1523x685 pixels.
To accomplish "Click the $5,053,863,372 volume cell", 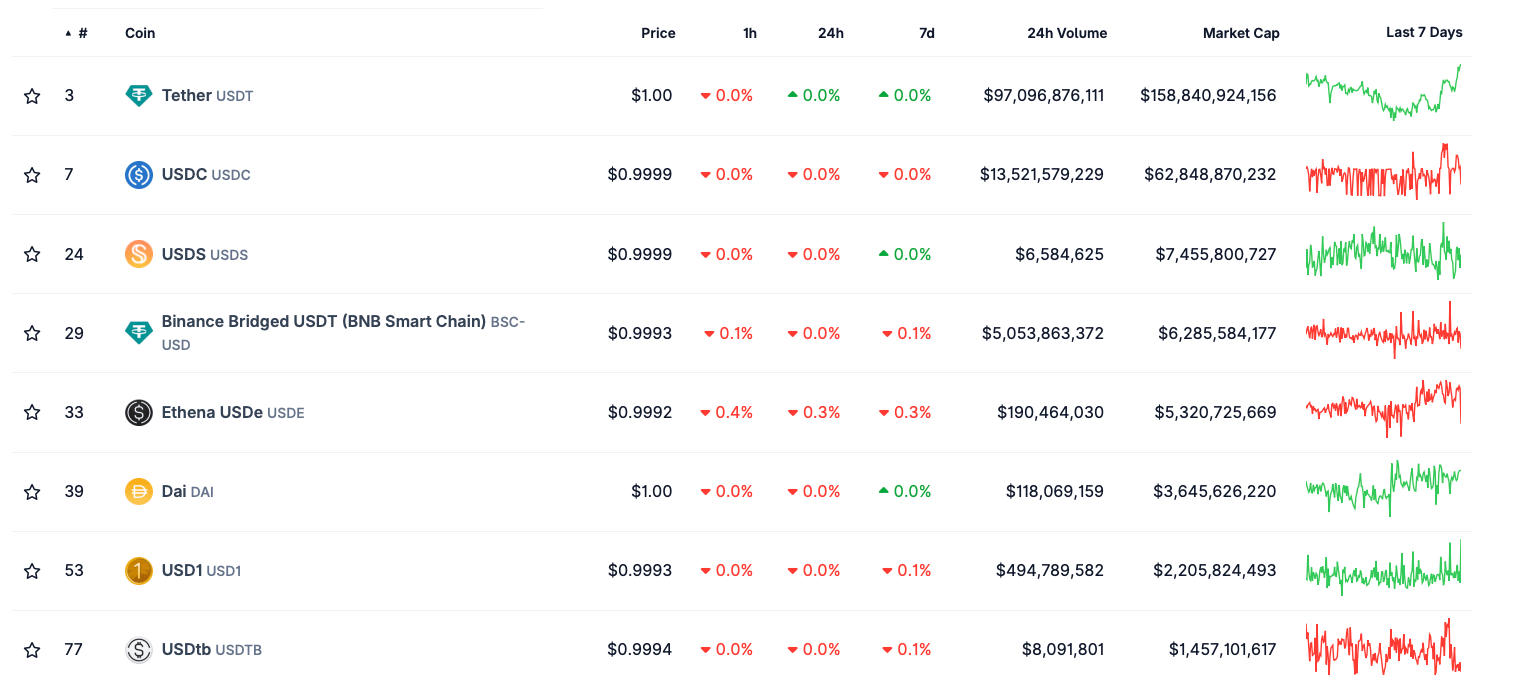I will click(x=1043, y=333).
